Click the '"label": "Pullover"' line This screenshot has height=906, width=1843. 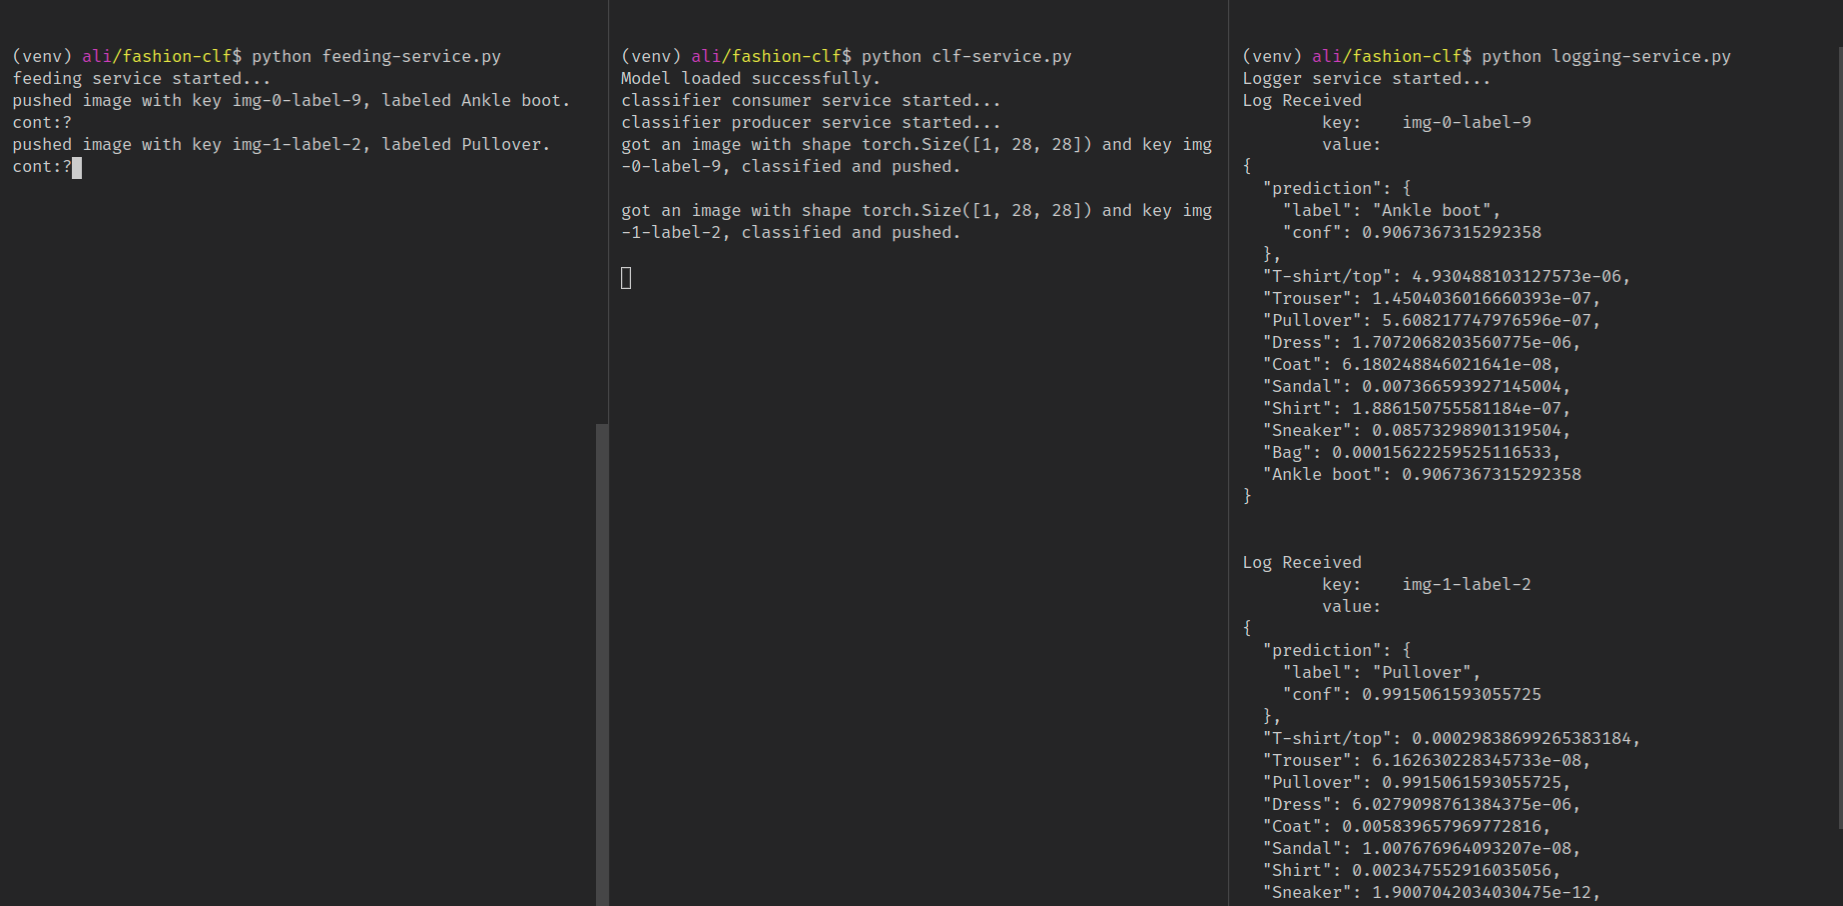pyautogui.click(x=1381, y=672)
